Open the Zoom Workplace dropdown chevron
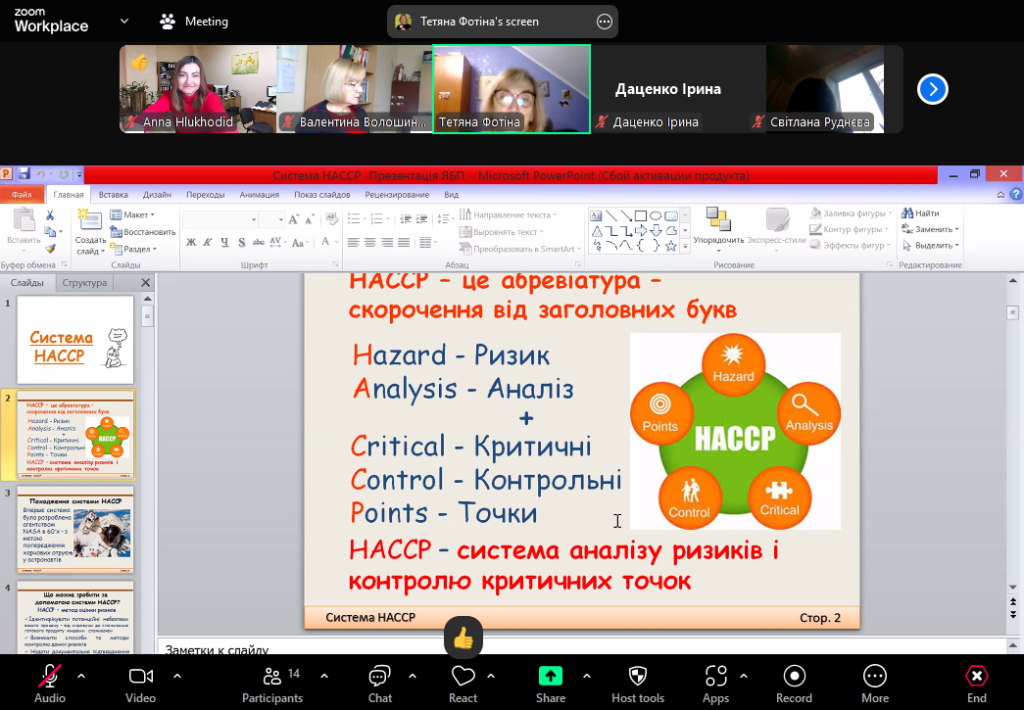The image size is (1024, 710). tap(124, 21)
